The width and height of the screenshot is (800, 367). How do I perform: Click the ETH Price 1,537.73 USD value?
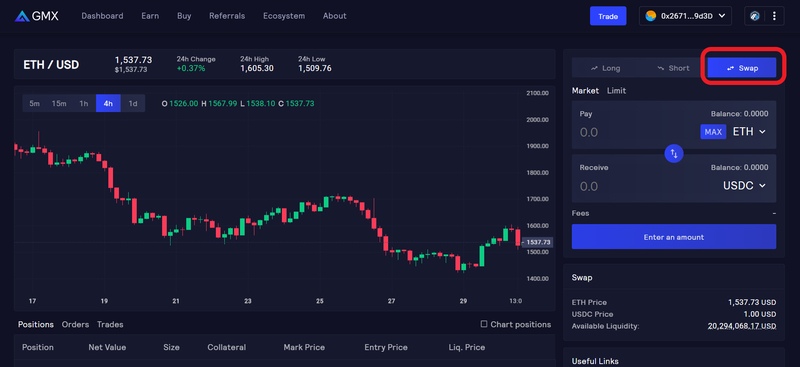pyautogui.click(x=752, y=302)
